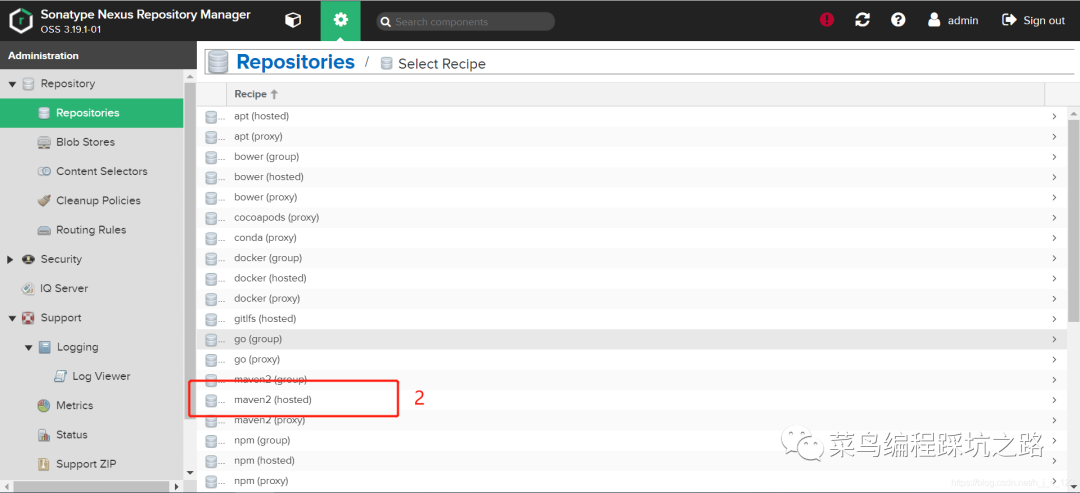Click the Blob Stores icon

point(44,143)
